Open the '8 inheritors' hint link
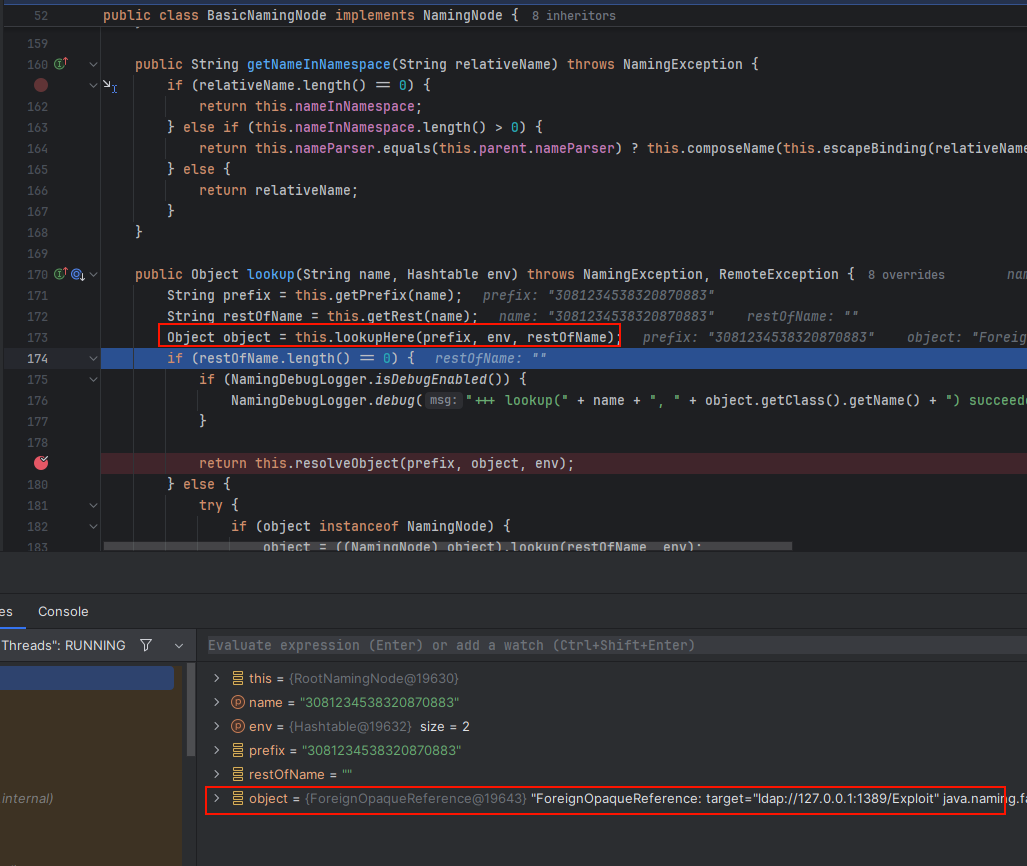The width and height of the screenshot is (1027, 866). coord(574,16)
